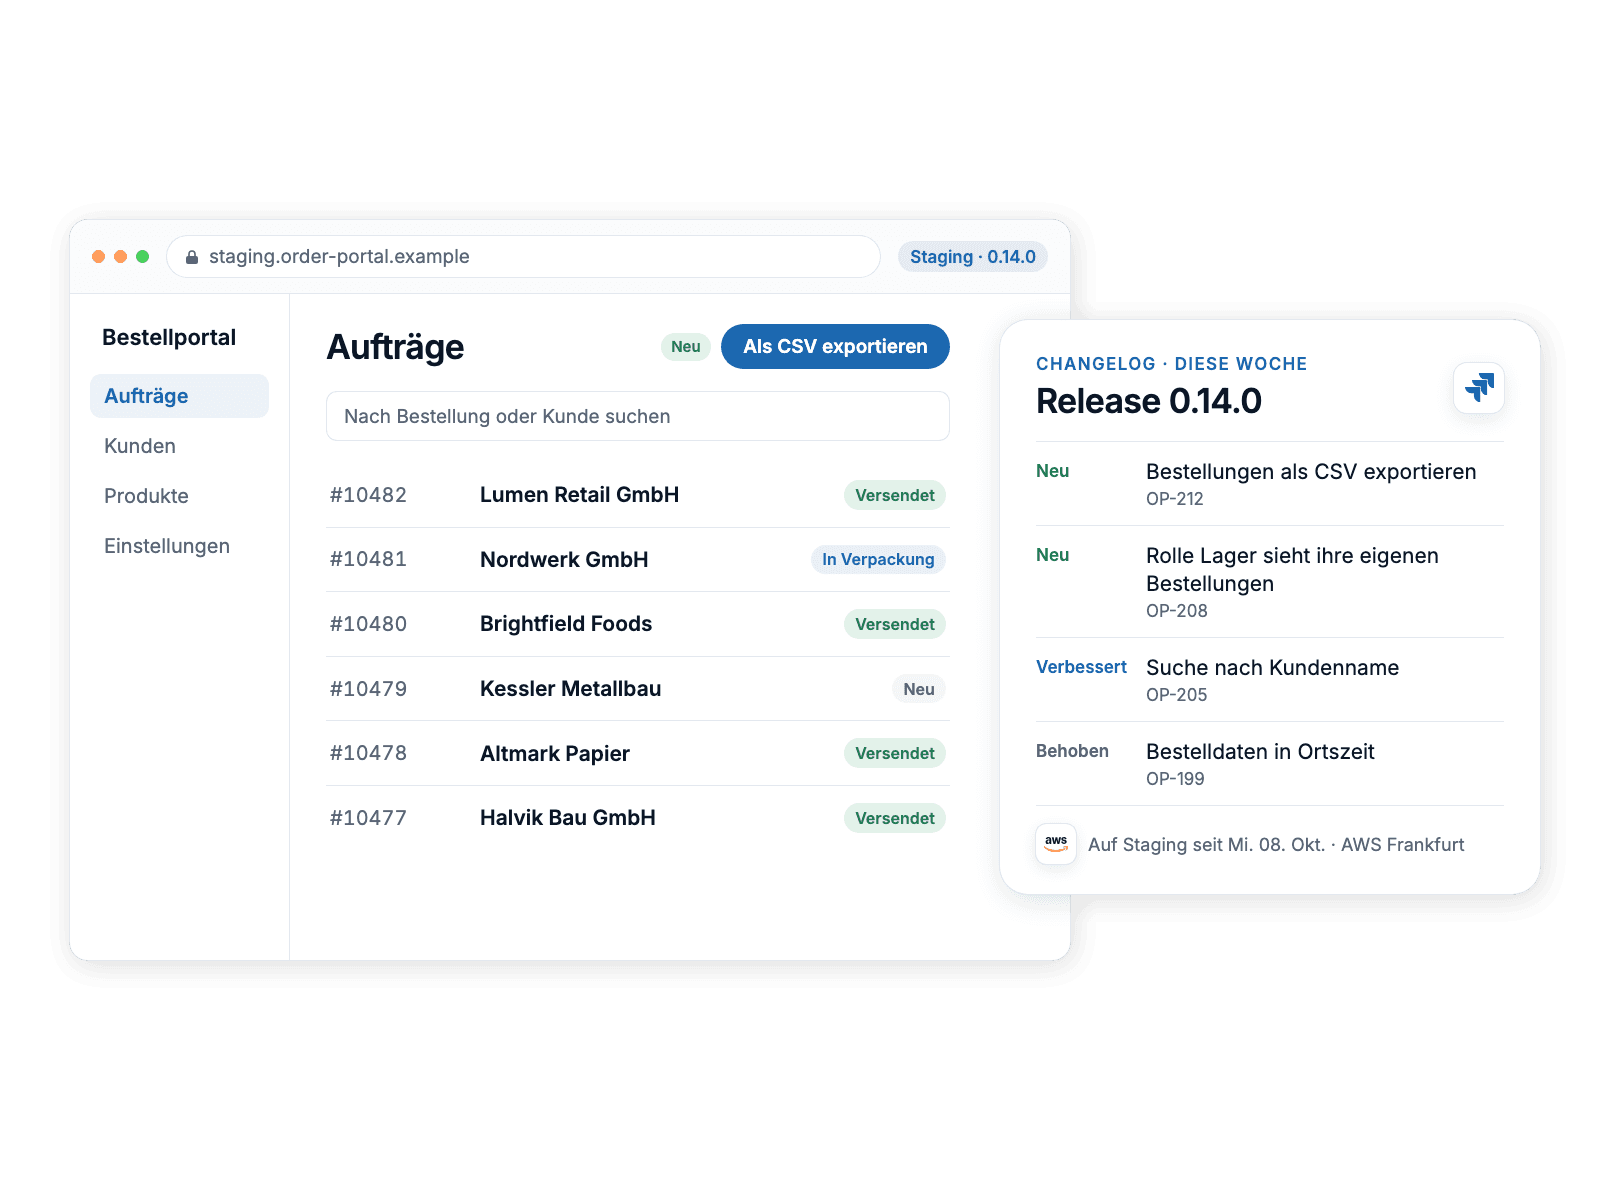Select order number #10477
Screen dimensions: 1600x1200
(368, 818)
